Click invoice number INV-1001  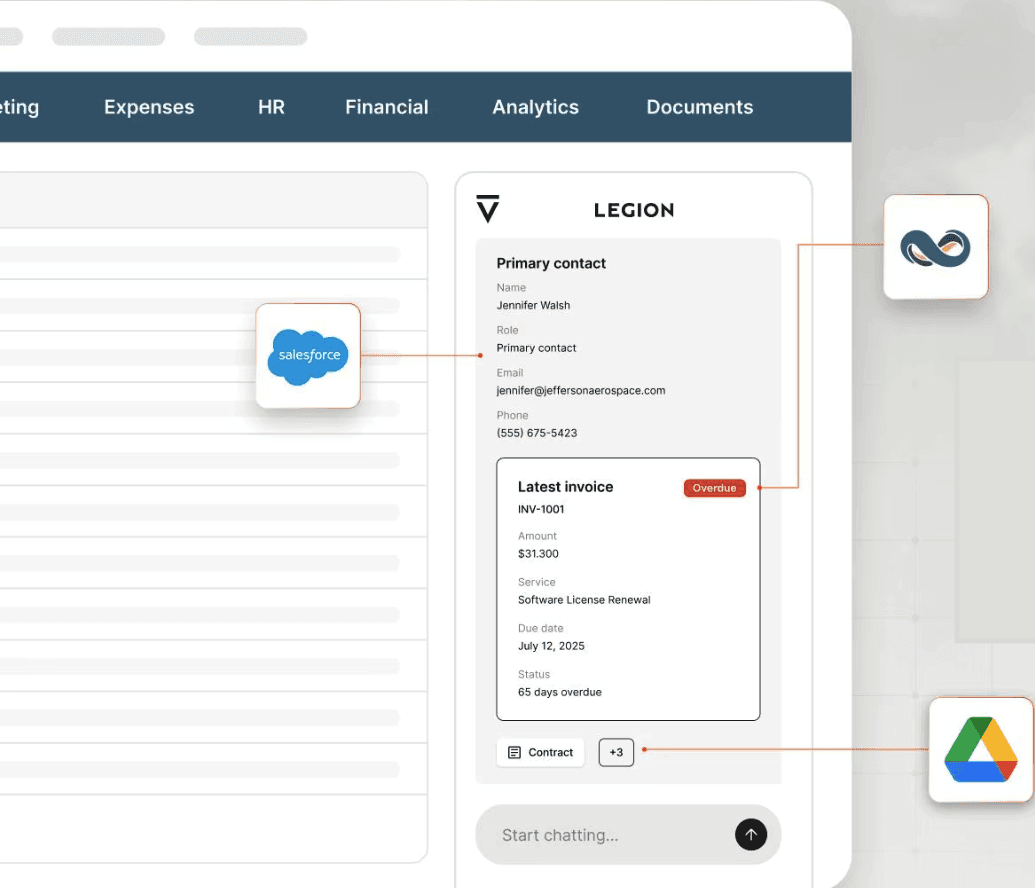541,509
